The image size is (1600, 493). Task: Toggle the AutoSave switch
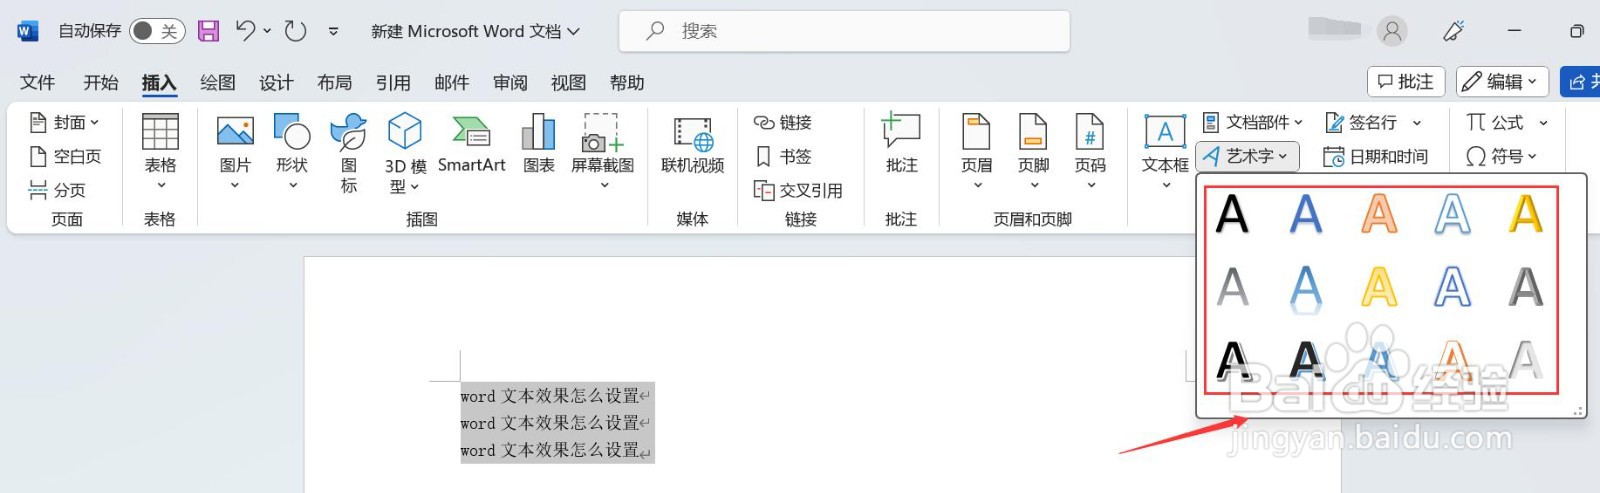(x=158, y=31)
